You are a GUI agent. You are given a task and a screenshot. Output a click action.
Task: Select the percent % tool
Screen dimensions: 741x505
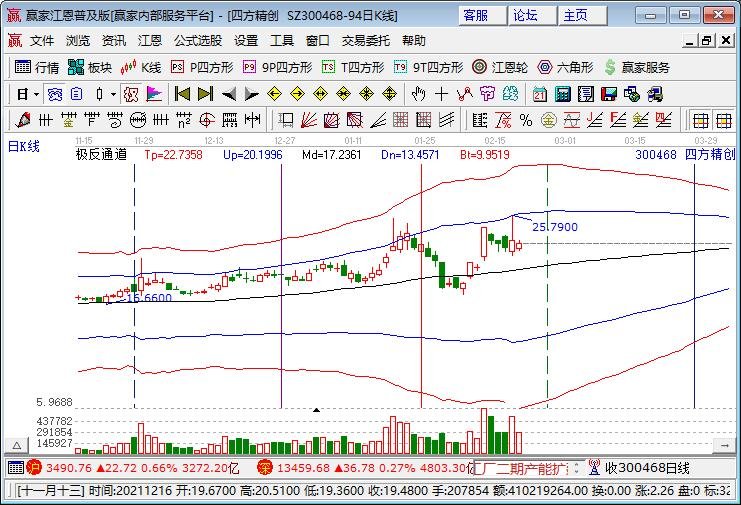pyautogui.click(x=526, y=120)
